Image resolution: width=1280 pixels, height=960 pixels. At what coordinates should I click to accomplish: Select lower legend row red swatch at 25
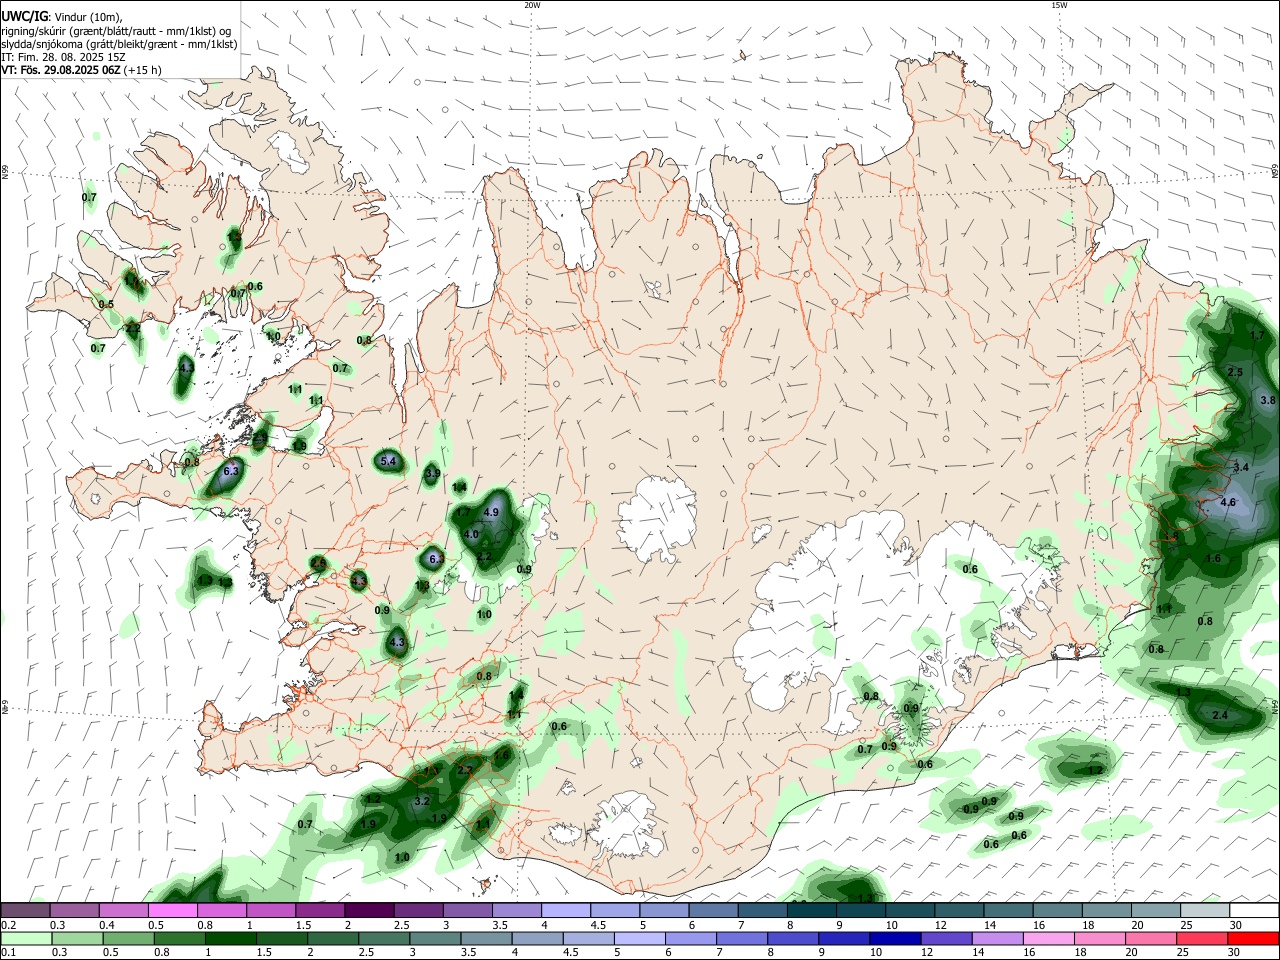1203,939
